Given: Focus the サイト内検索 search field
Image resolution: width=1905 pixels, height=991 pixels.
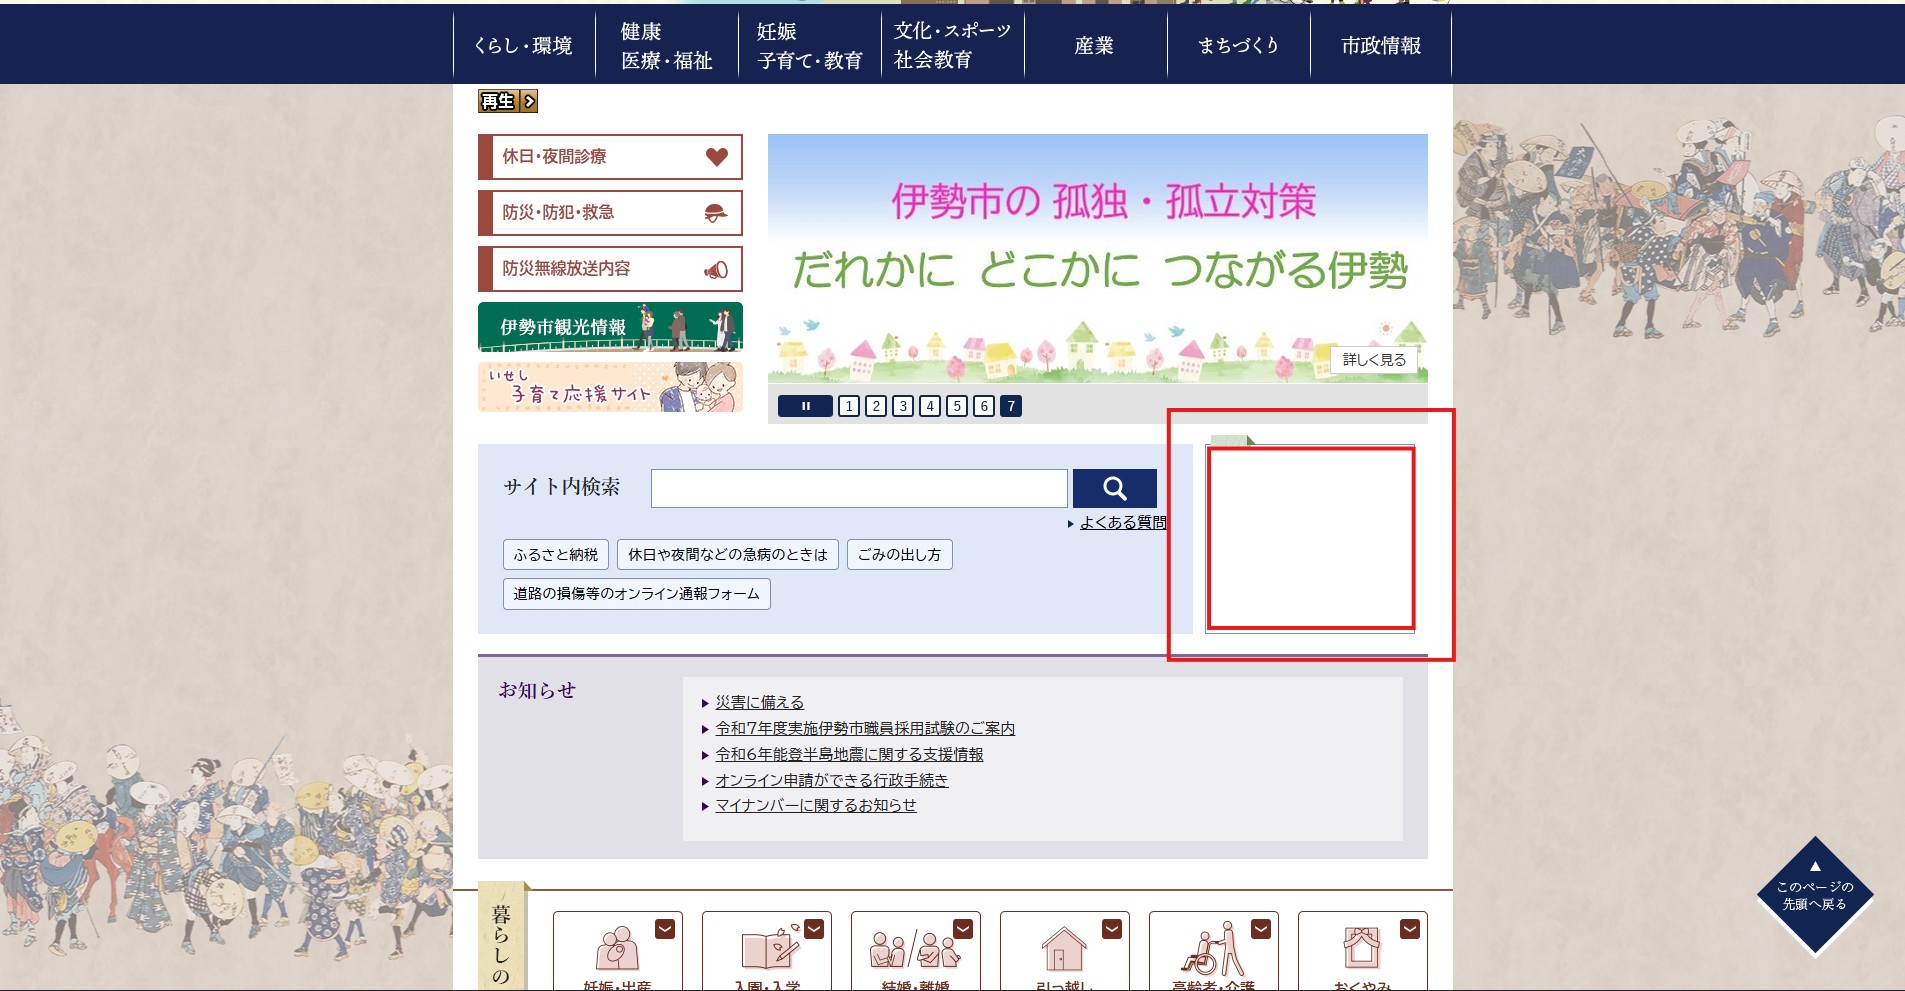Looking at the screenshot, I should tap(859, 488).
